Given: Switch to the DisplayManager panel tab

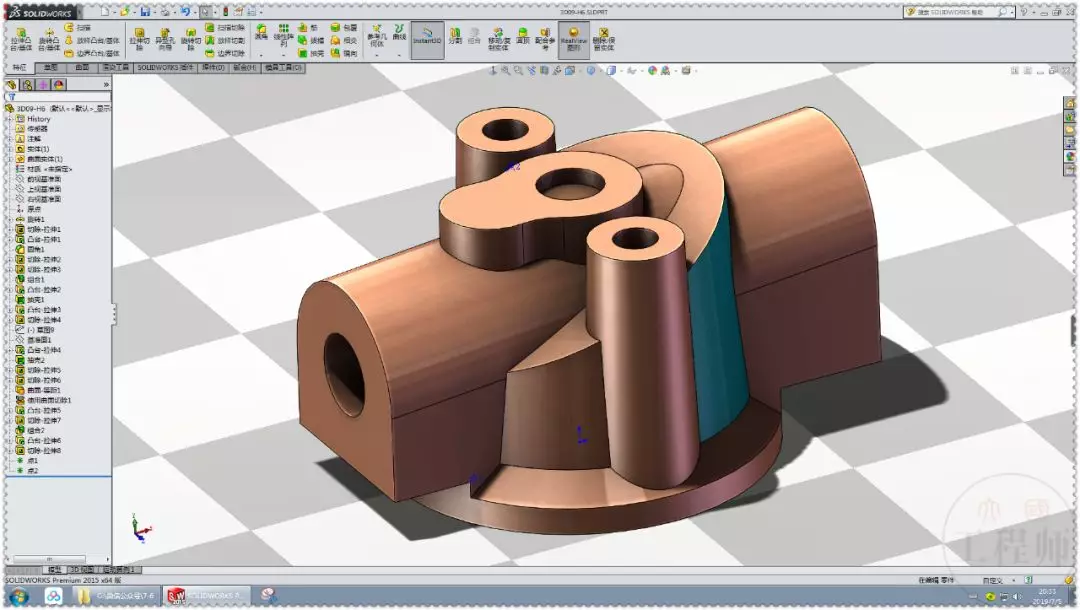Looking at the screenshot, I should [59, 85].
